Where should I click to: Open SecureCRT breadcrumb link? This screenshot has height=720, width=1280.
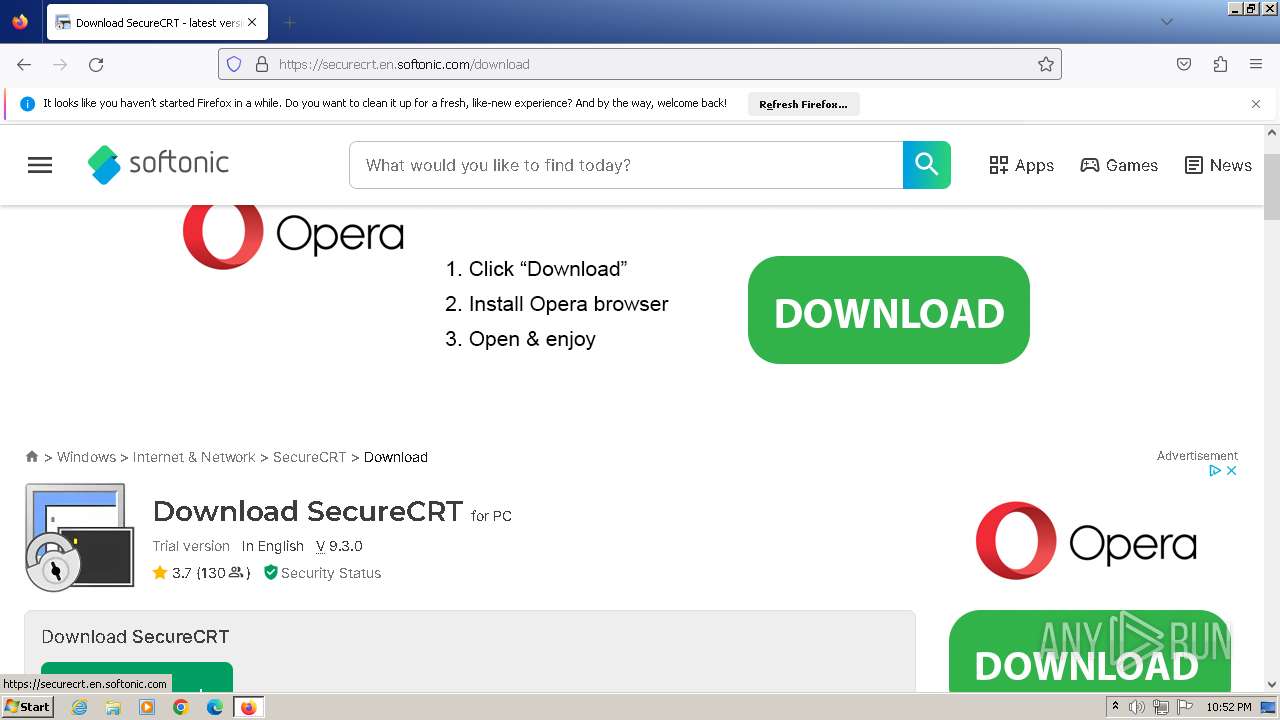tap(309, 457)
